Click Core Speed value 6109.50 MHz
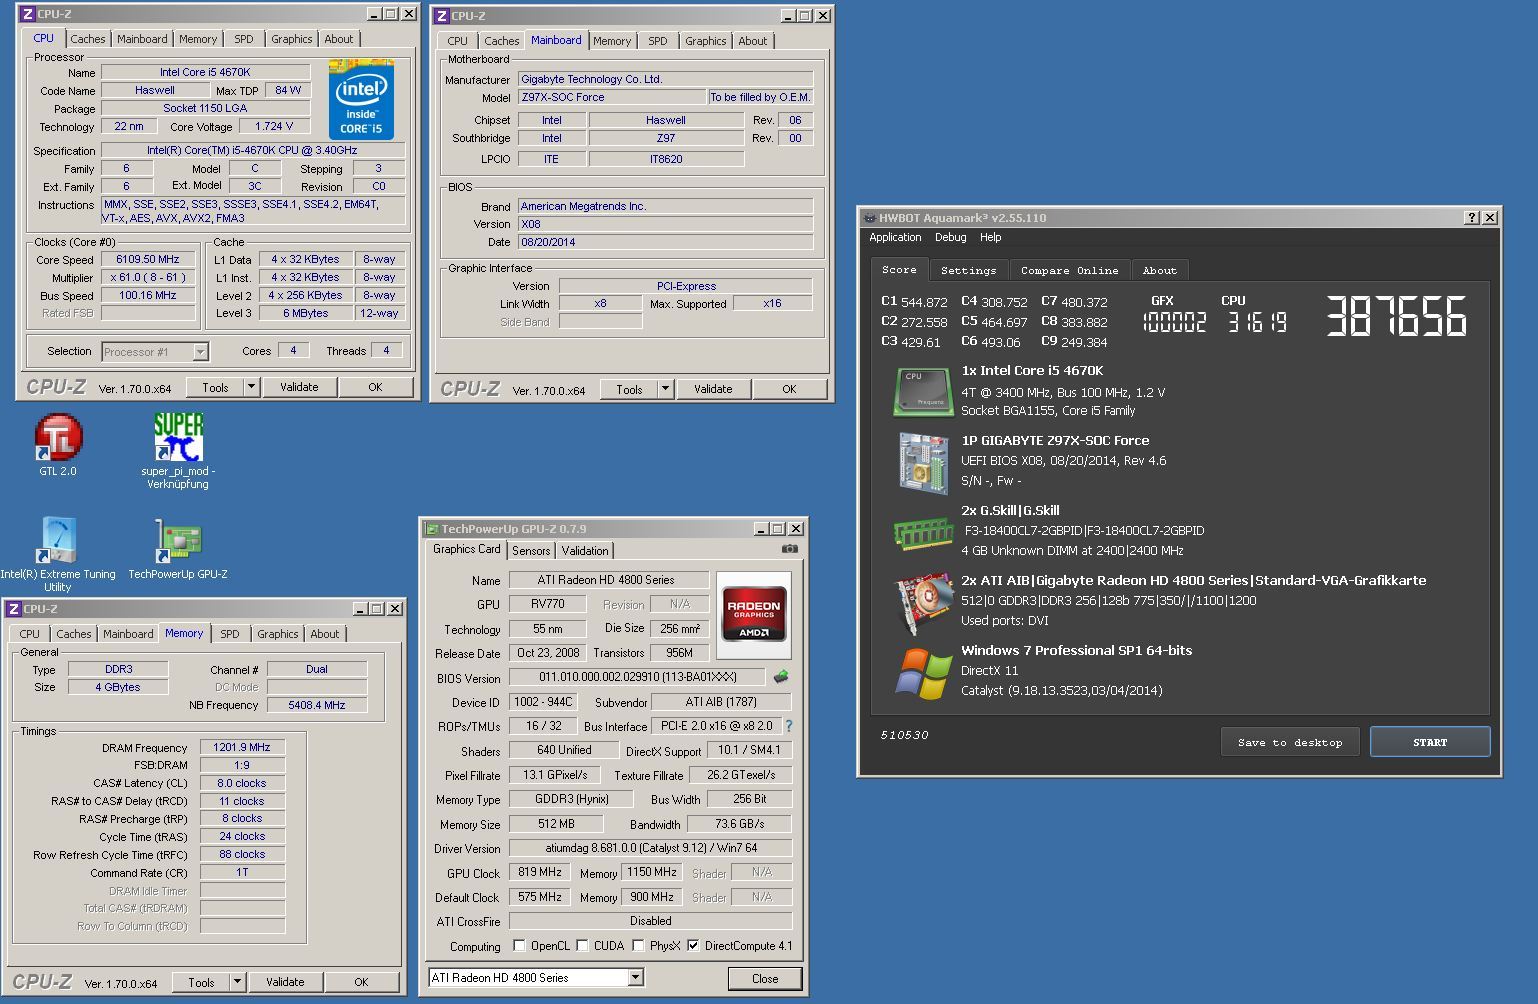This screenshot has height=1004, width=1538. 148,259
